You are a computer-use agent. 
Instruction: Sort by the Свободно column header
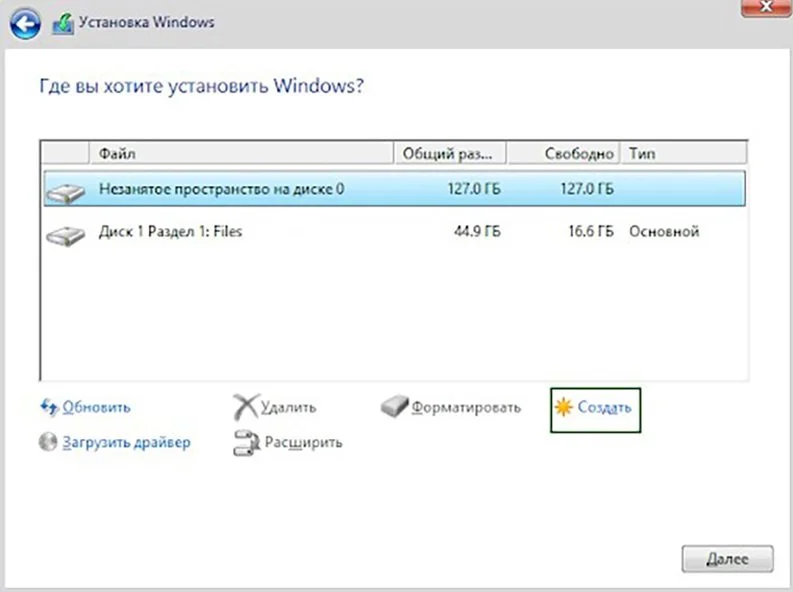coord(563,153)
